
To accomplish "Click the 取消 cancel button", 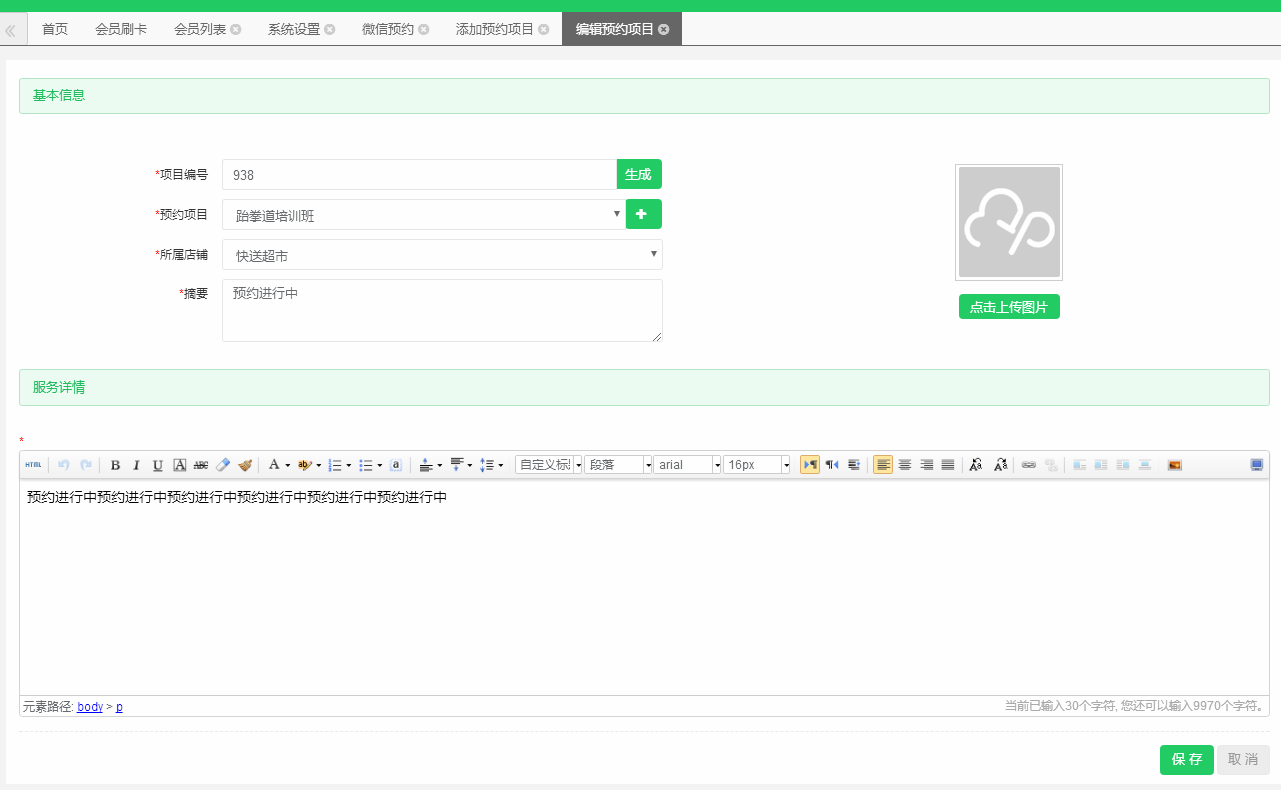I will pyautogui.click(x=1244, y=760).
